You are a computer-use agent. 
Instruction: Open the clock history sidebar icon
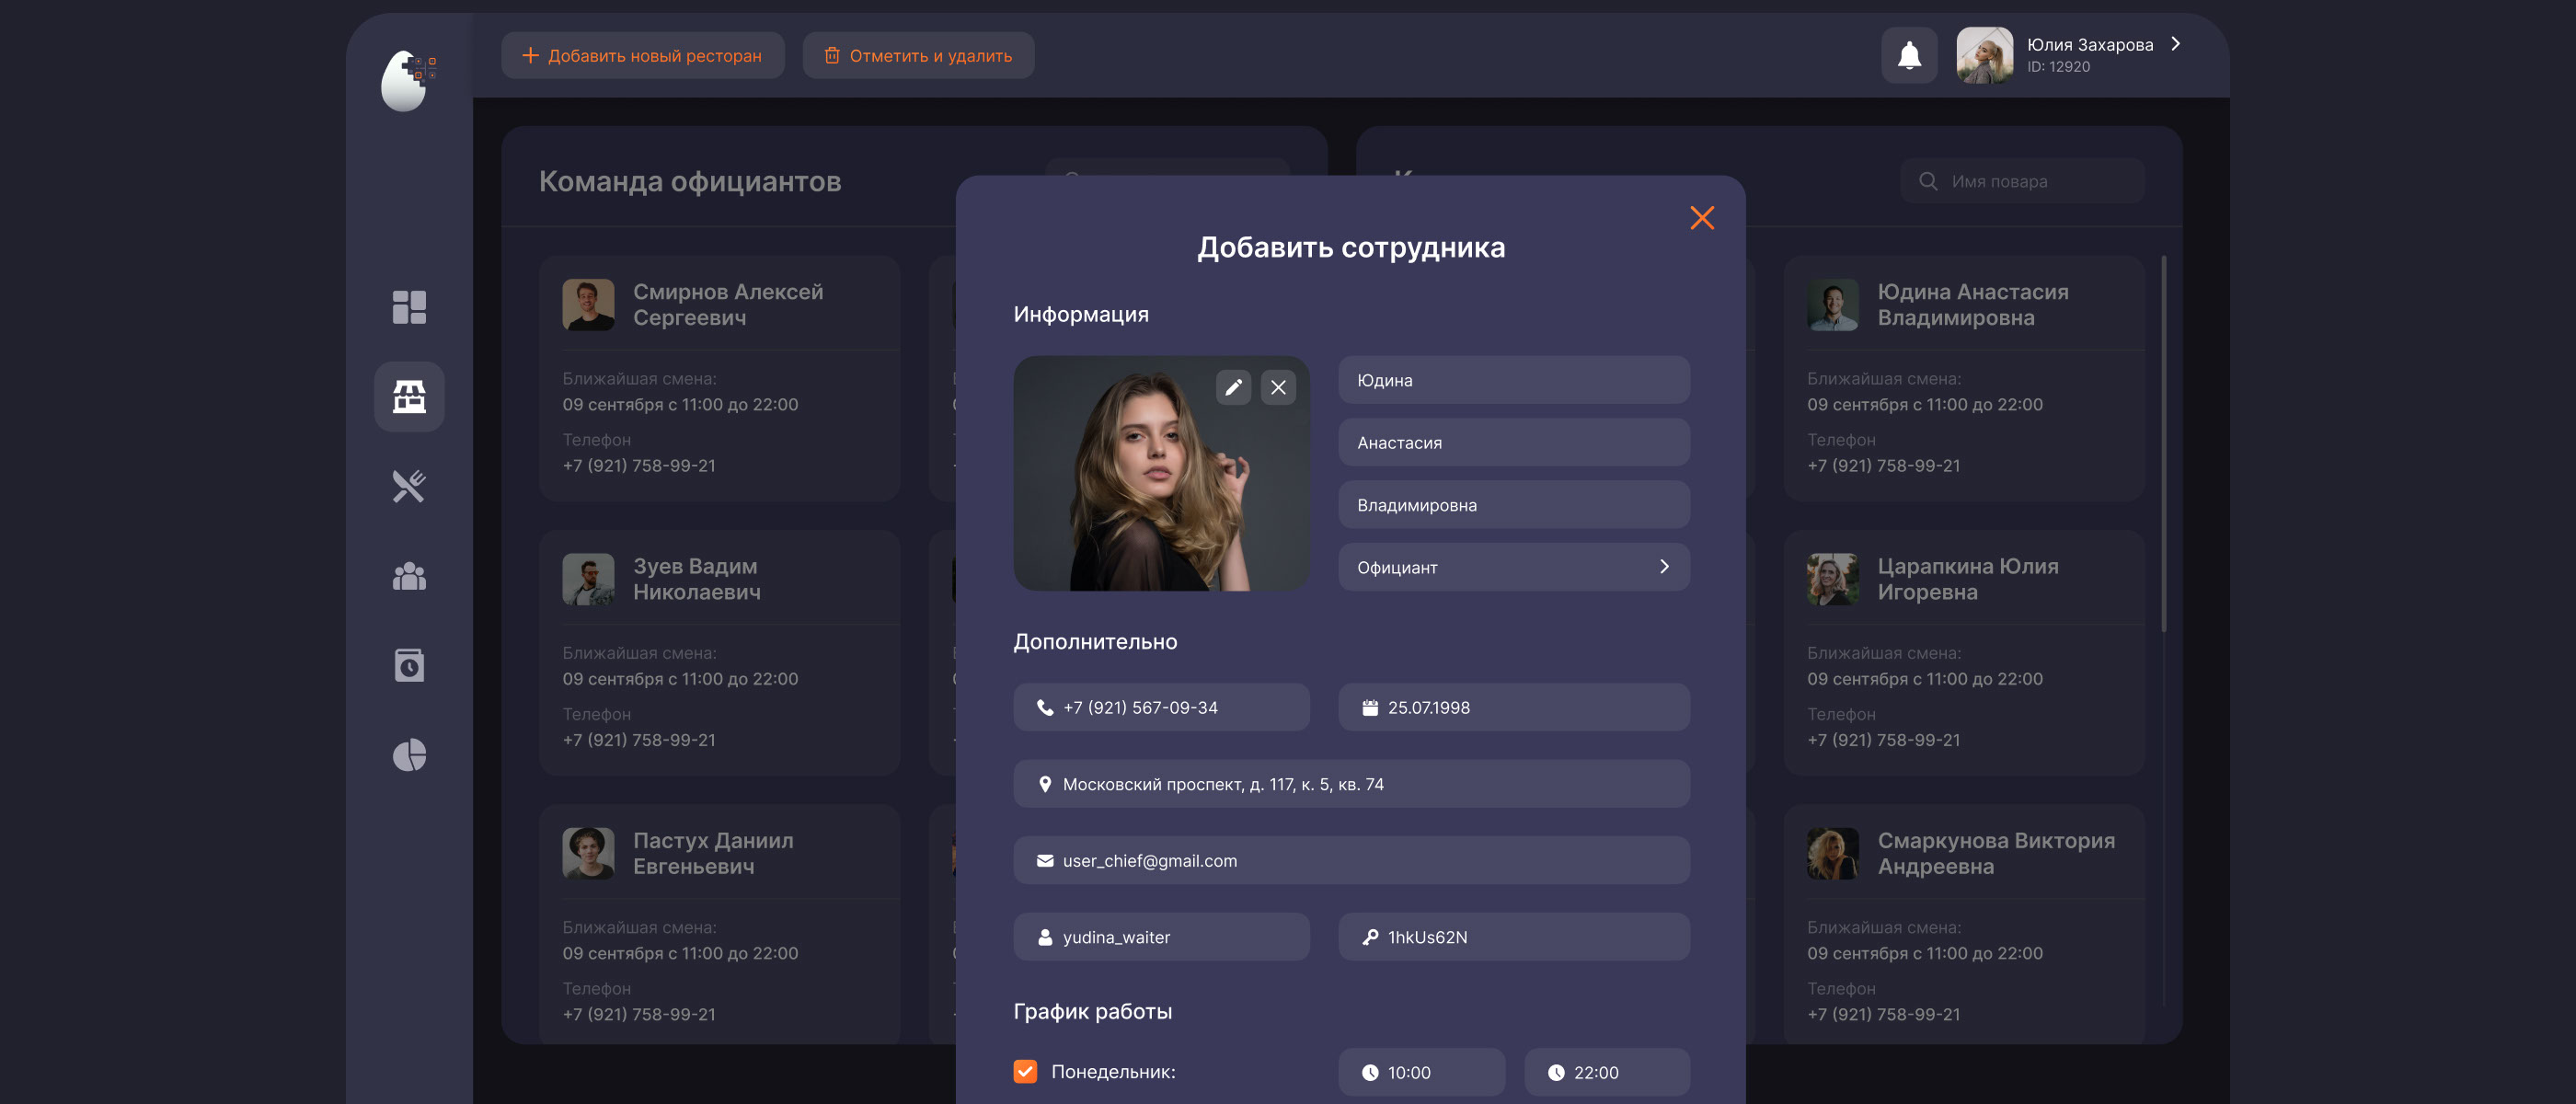pyautogui.click(x=409, y=665)
